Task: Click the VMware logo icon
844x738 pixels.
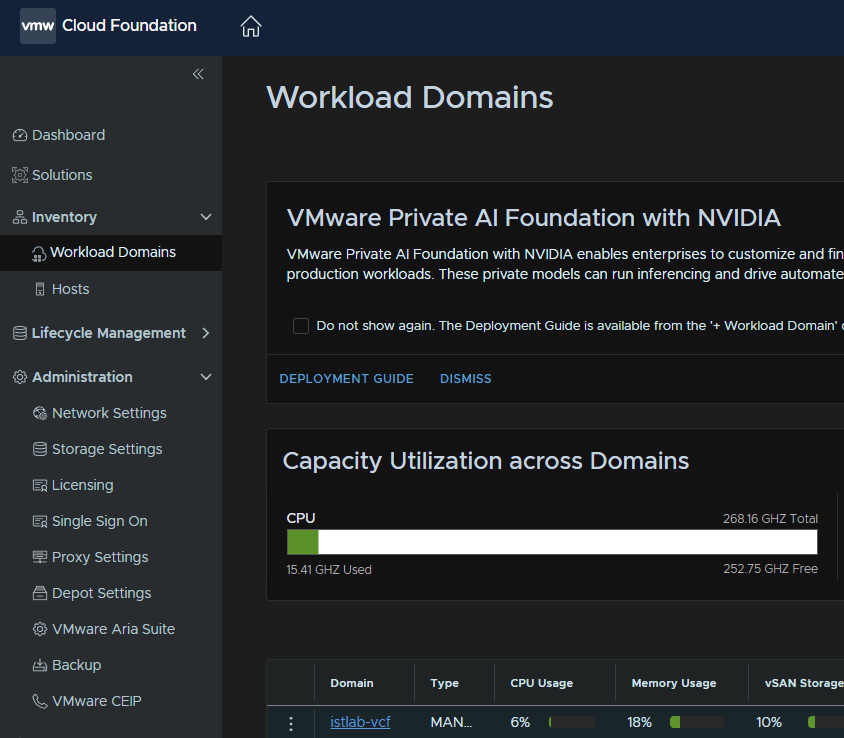Action: [38, 26]
